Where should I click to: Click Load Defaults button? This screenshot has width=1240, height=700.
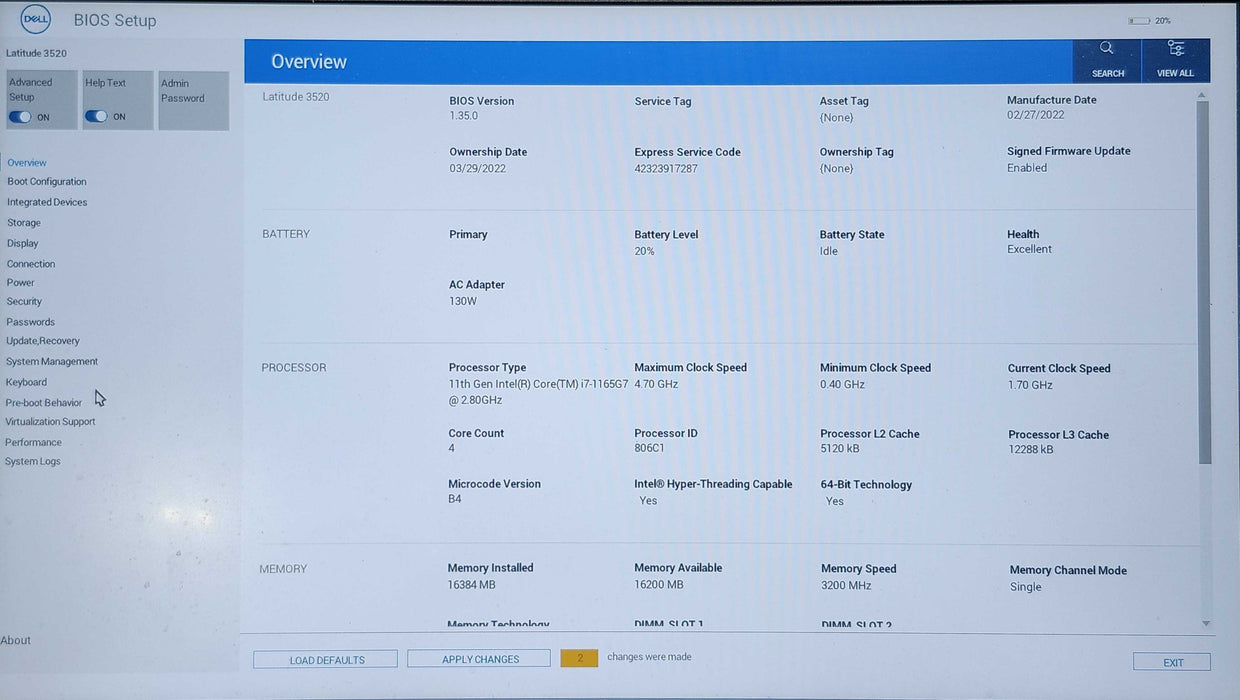tap(326, 660)
